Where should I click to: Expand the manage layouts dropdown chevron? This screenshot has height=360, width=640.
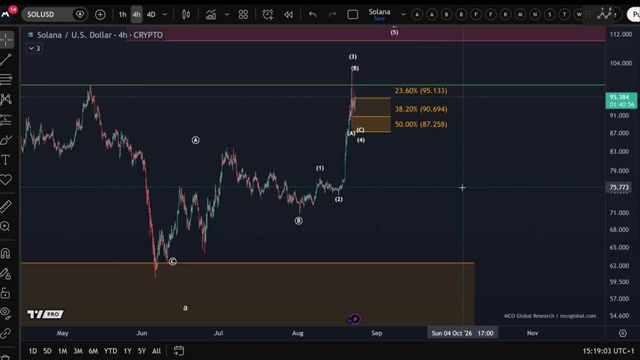(403, 15)
